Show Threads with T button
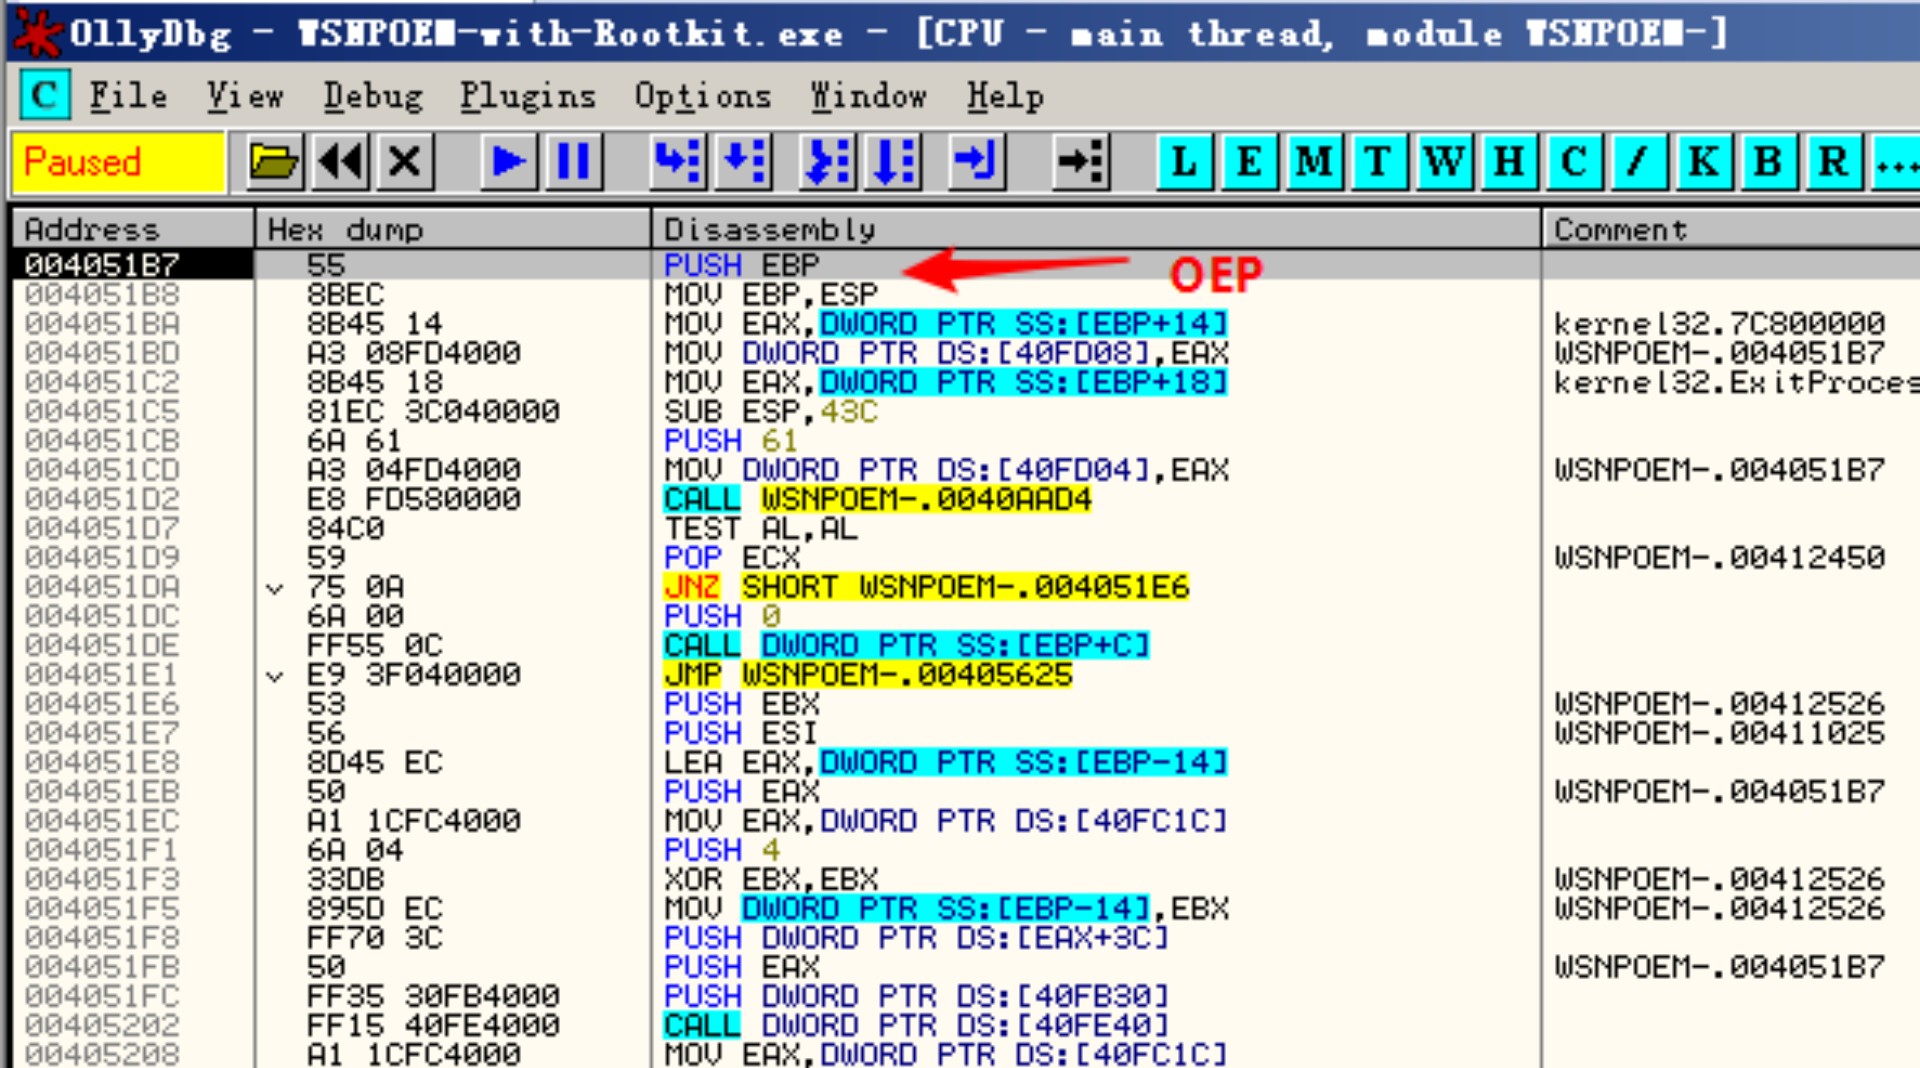 pyautogui.click(x=1380, y=161)
